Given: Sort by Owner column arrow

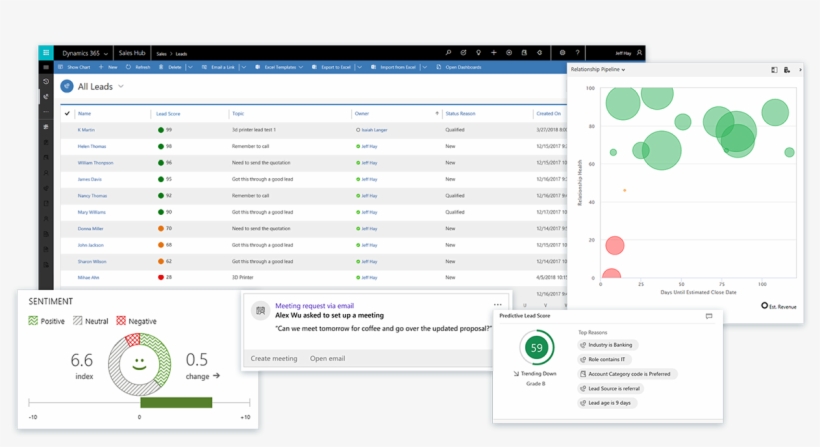Looking at the screenshot, I should point(437,113).
